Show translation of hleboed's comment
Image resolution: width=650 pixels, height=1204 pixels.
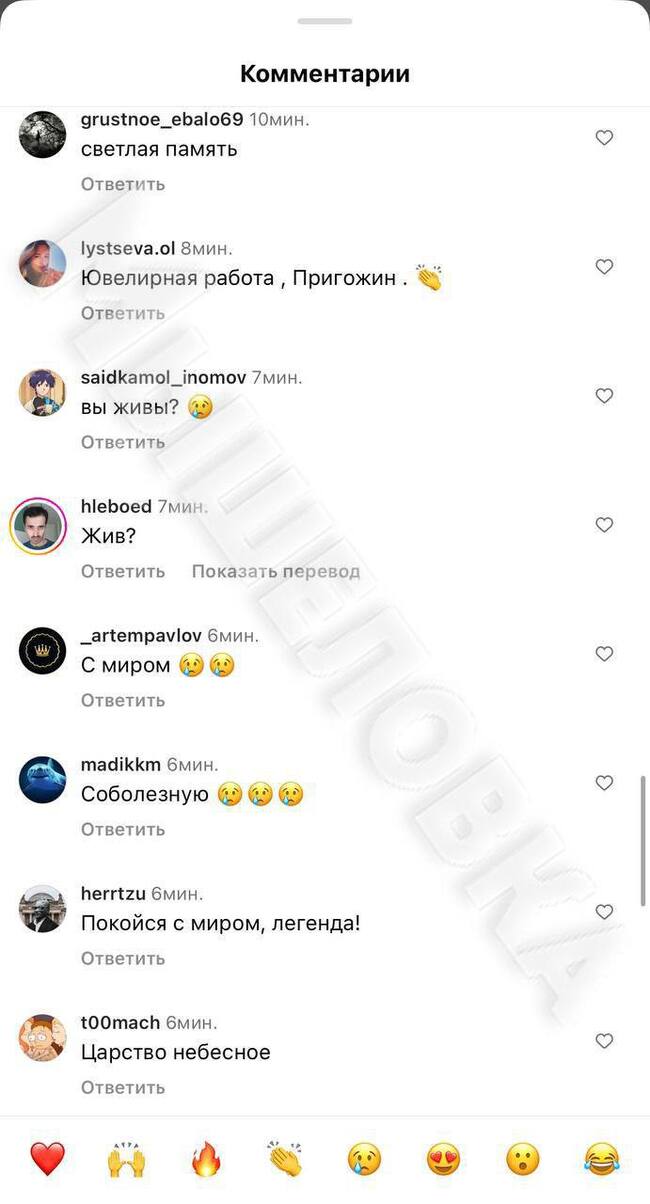click(x=275, y=571)
